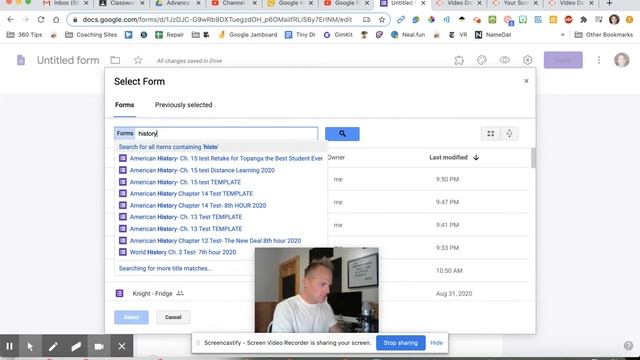Open the Repair bookmark
The image size is (640, 360).
coord(169,35)
